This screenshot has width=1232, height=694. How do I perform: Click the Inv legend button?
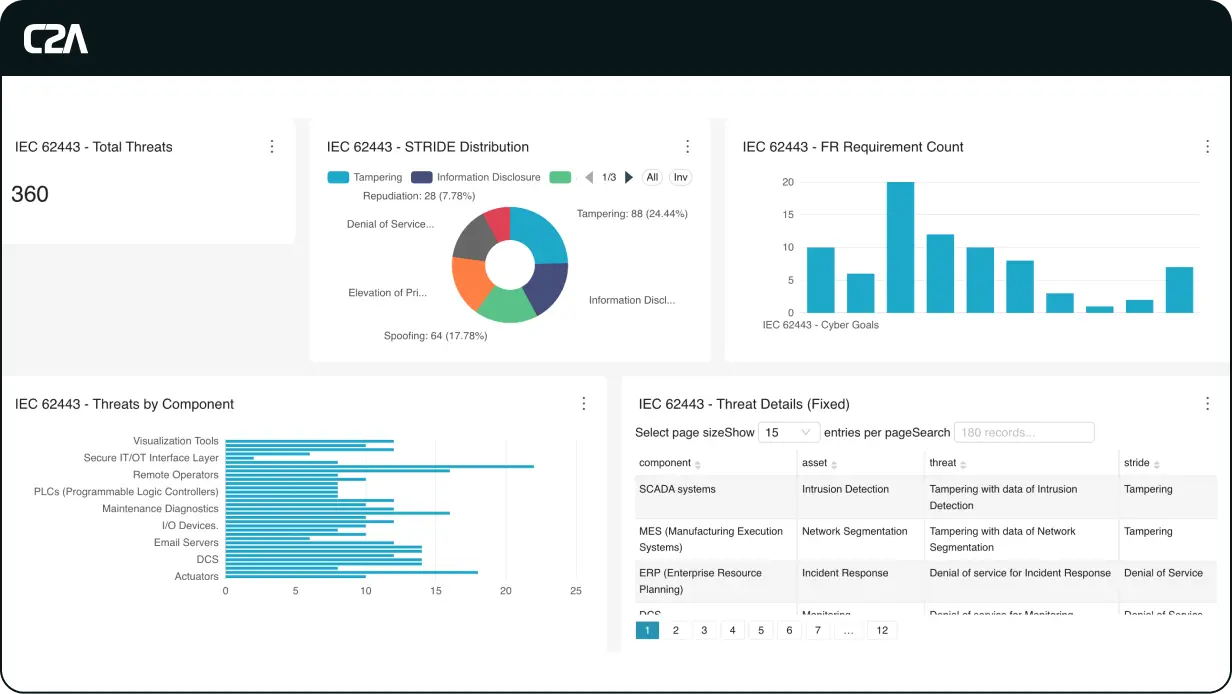(681, 177)
